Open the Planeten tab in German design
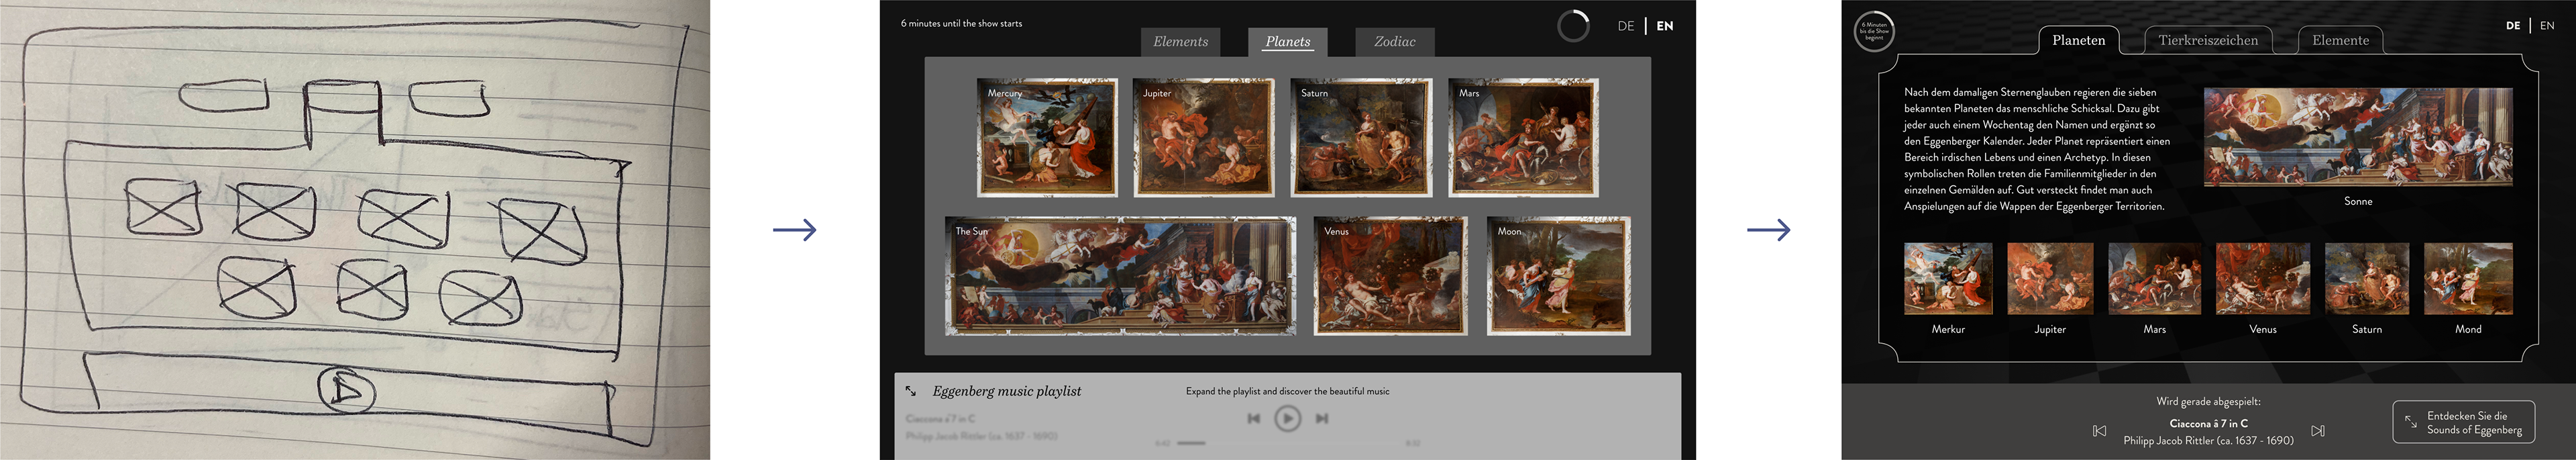 tap(2078, 40)
